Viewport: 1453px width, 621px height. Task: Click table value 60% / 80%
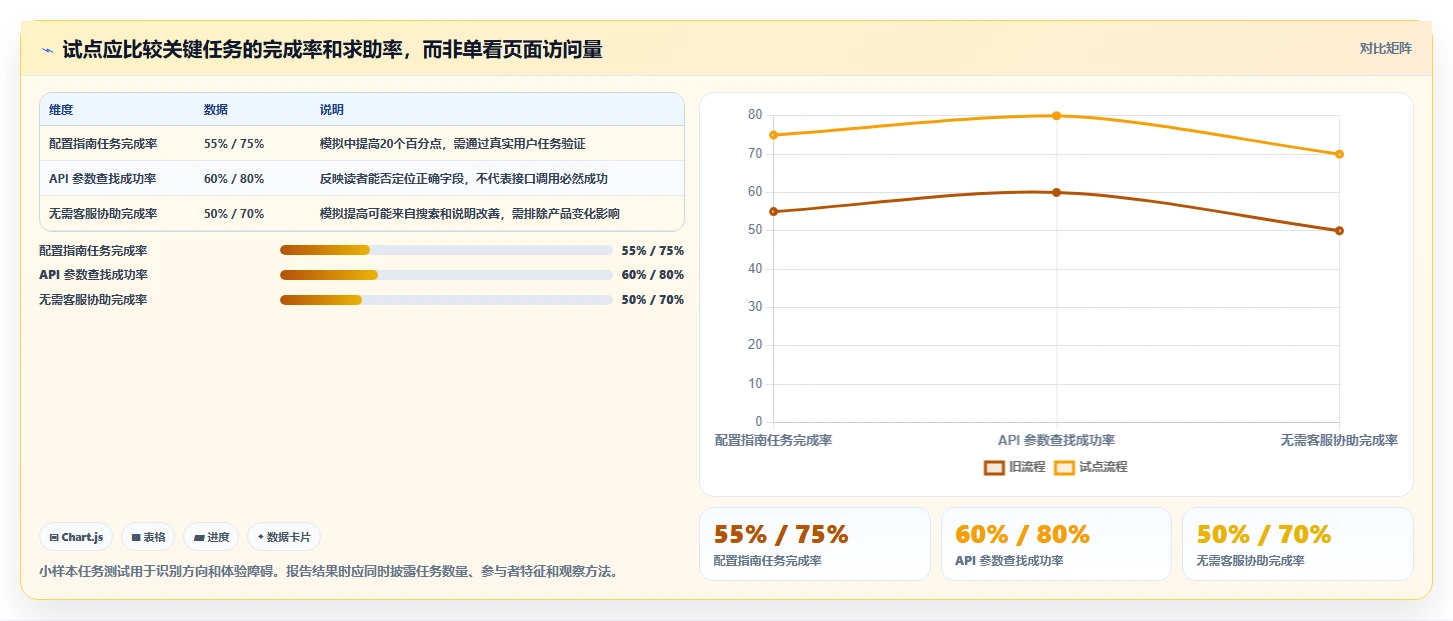pos(234,179)
